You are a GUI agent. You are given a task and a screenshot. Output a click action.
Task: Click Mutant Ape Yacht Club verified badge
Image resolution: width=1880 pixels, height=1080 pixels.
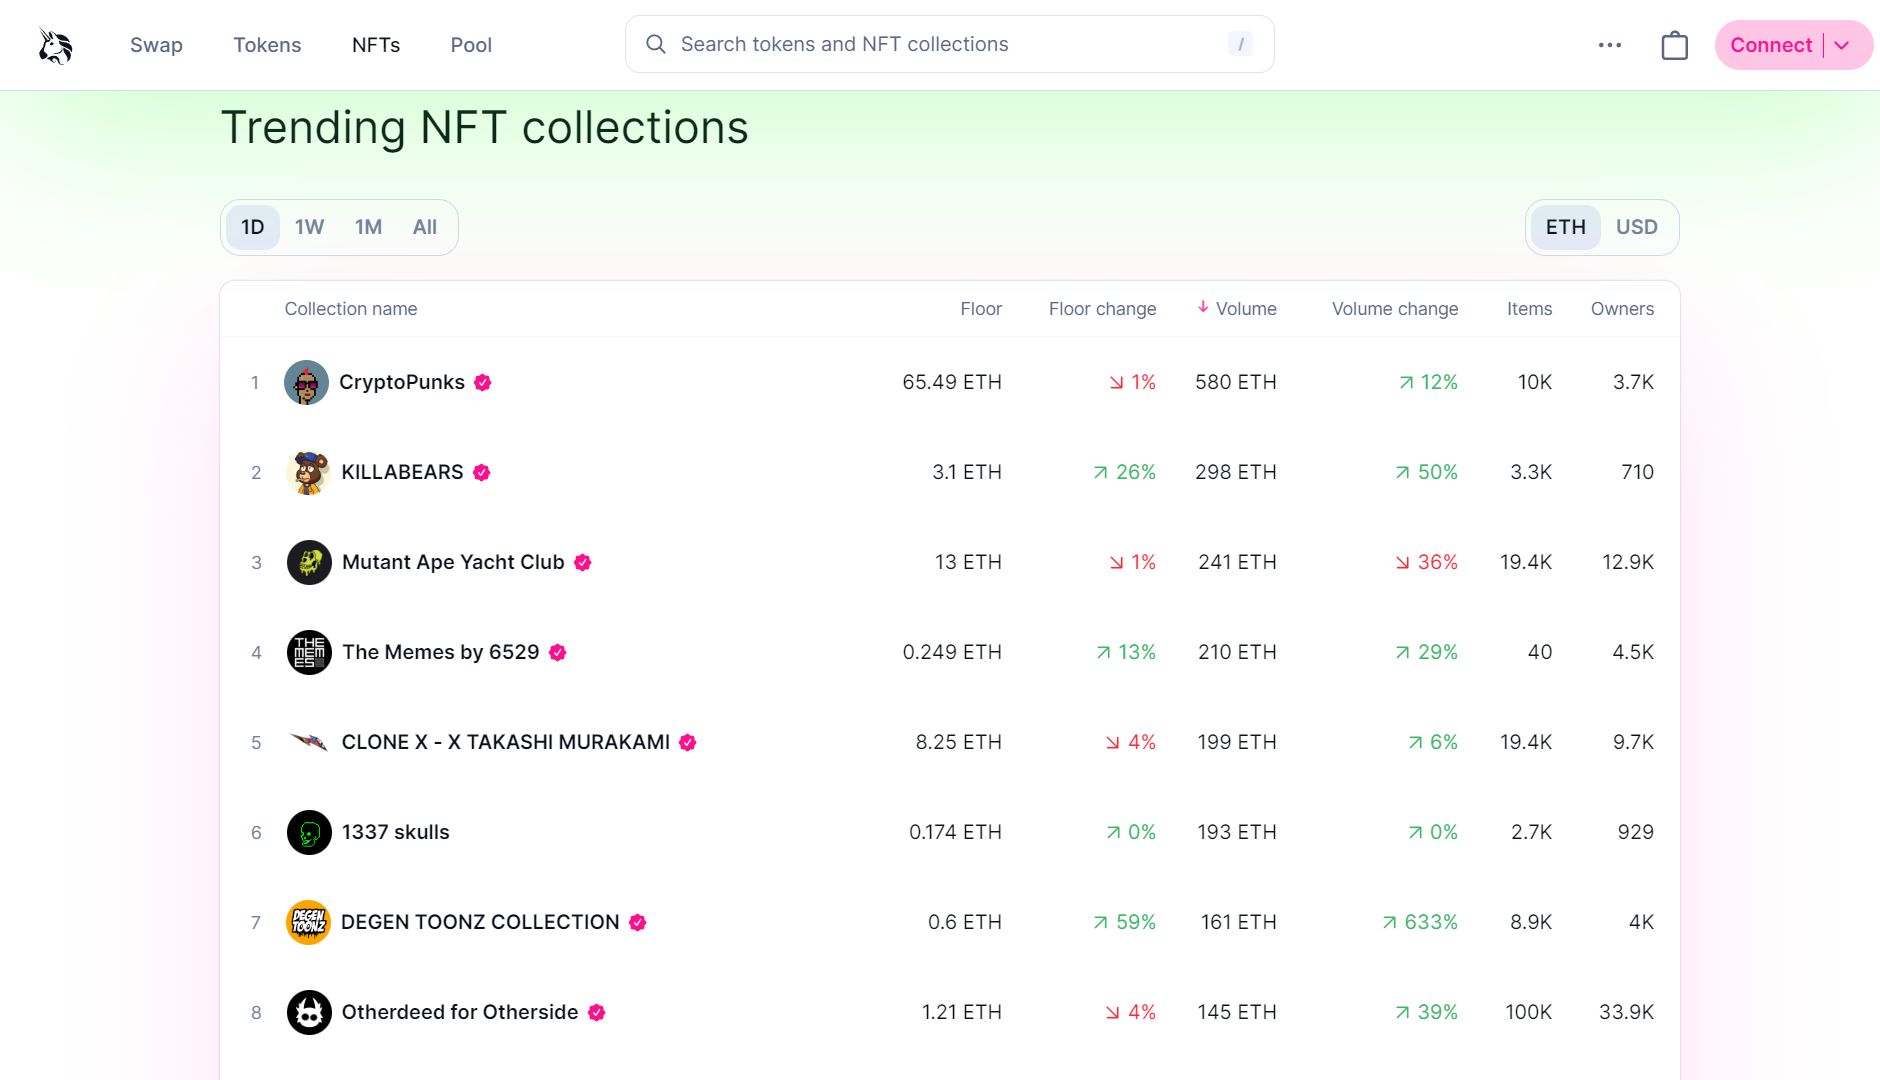click(x=583, y=562)
